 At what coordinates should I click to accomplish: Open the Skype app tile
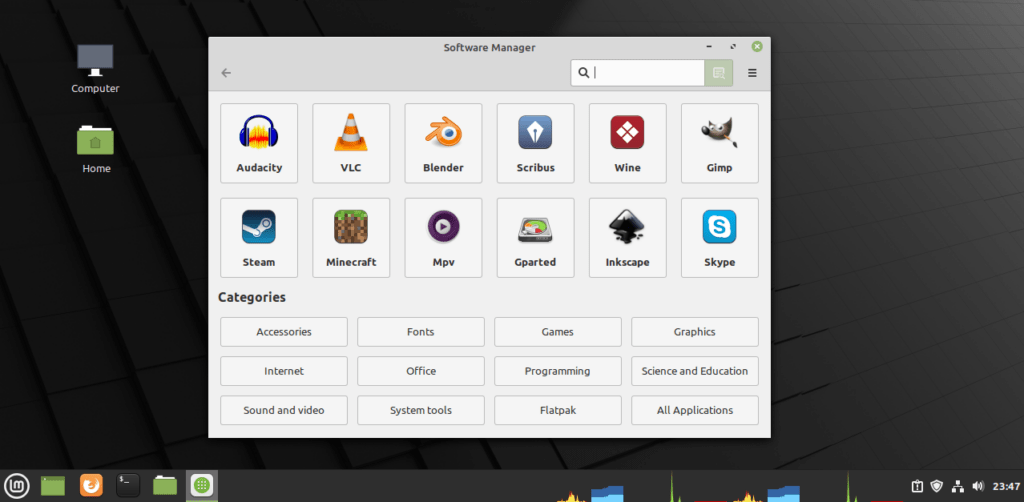tap(720, 238)
